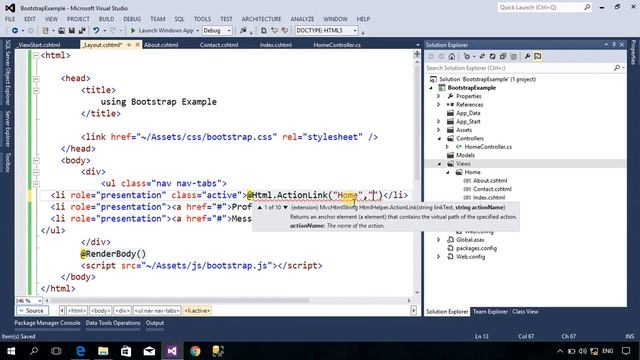Click the Home icon in Solution Explorer

tap(451, 56)
